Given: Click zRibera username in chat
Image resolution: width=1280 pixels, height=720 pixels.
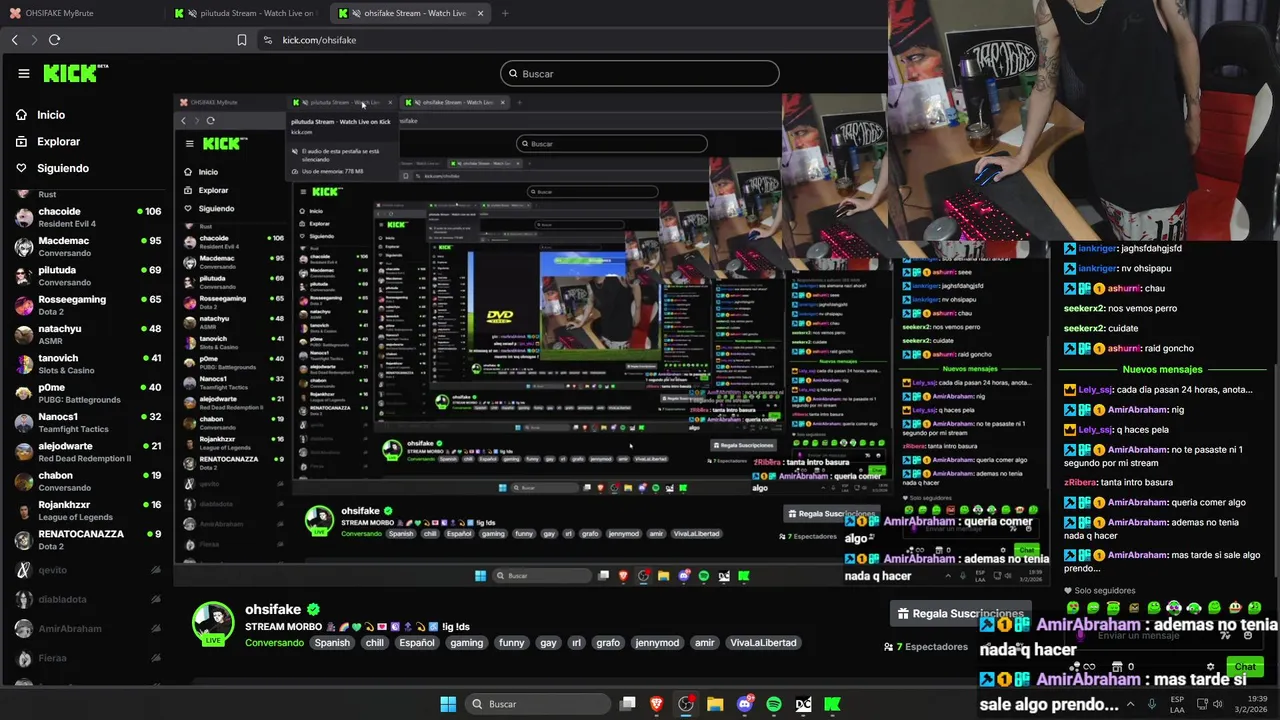Looking at the screenshot, I should [1080, 482].
